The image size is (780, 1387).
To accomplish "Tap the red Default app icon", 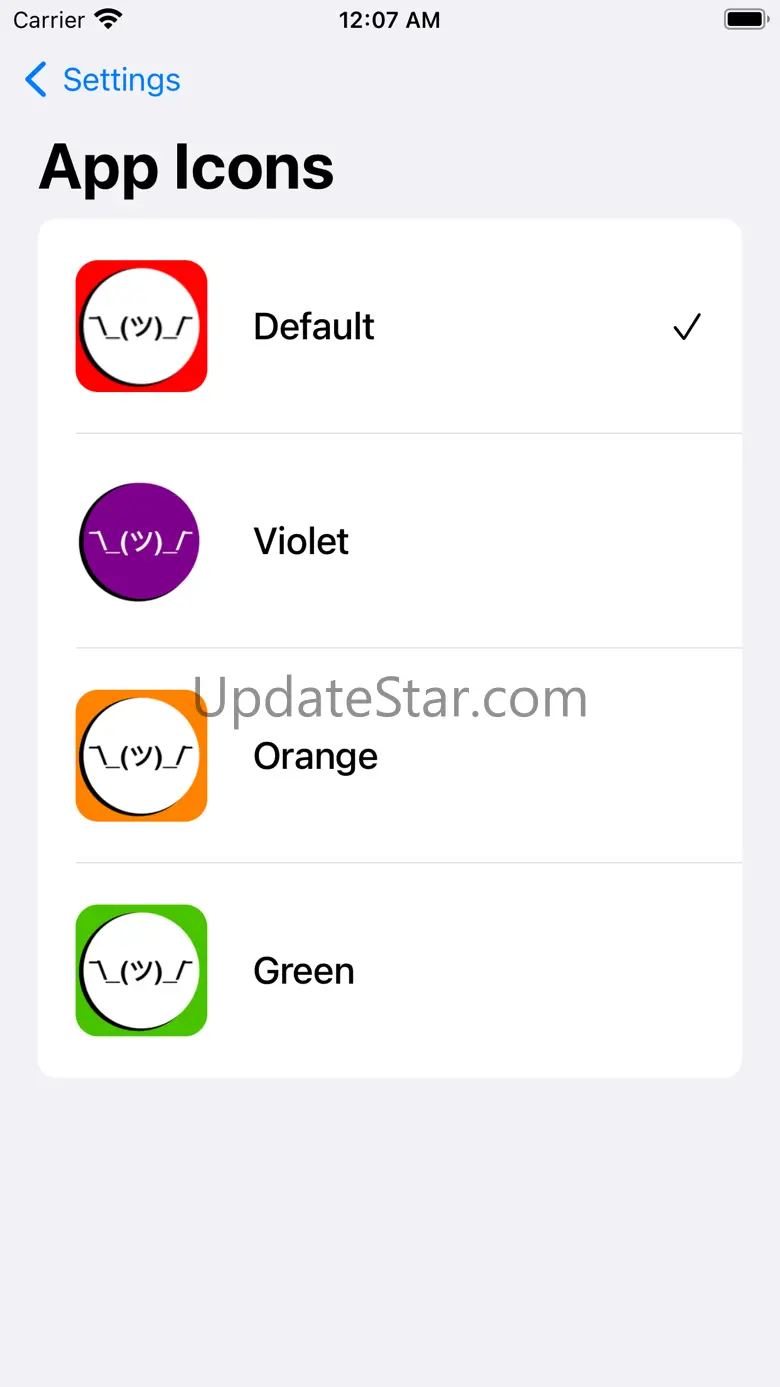I will pyautogui.click(x=141, y=326).
